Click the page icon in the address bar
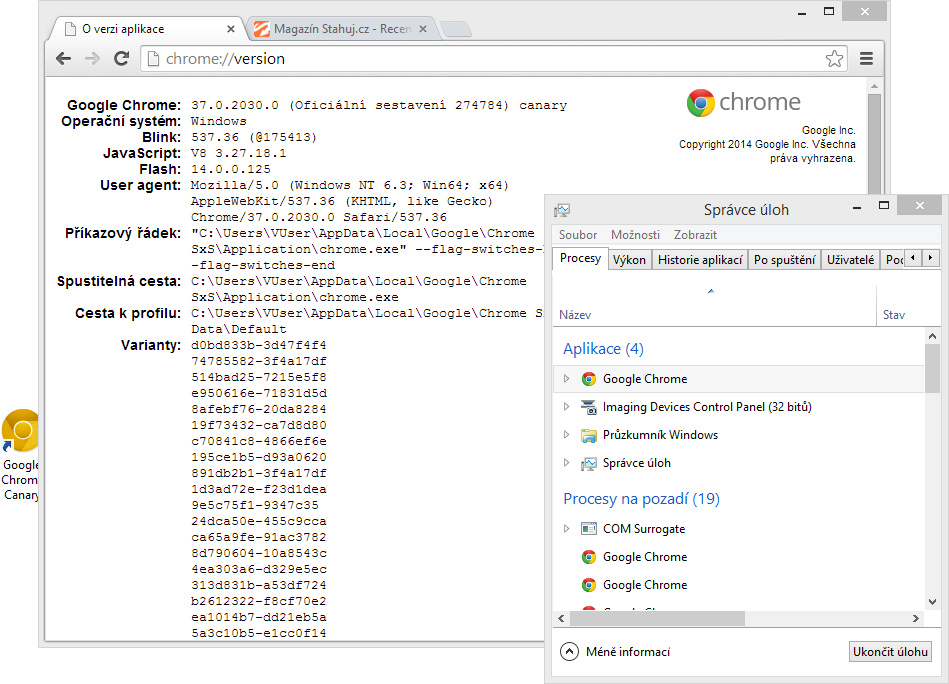 tap(154, 59)
